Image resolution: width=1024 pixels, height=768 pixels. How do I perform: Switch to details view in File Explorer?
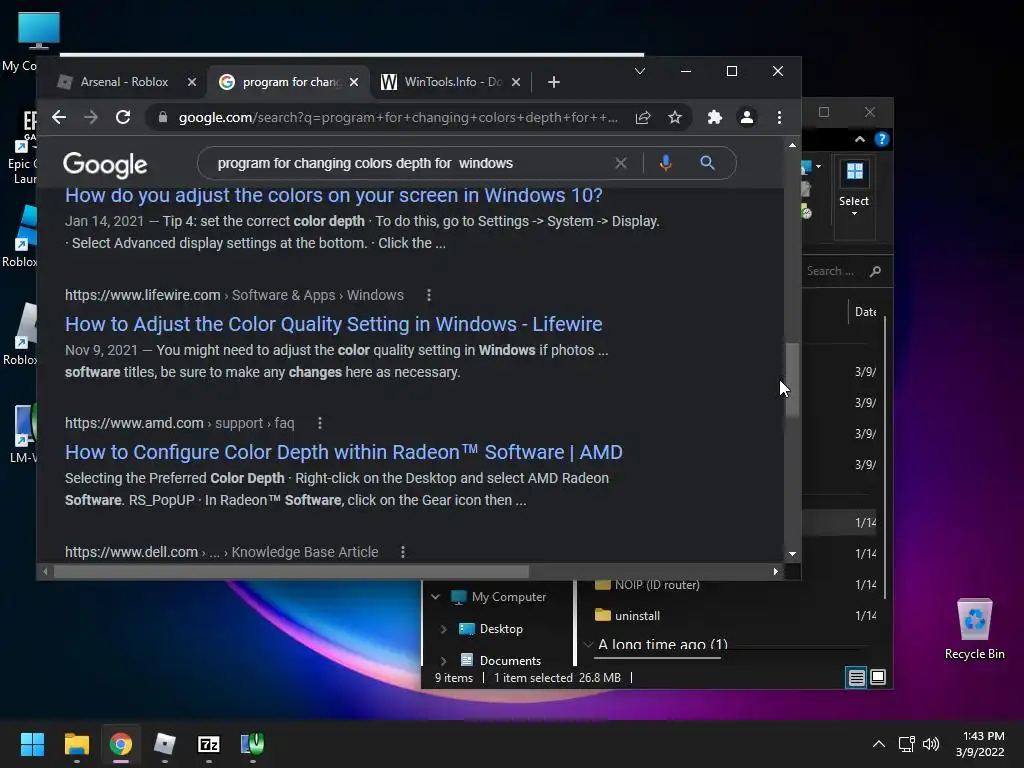[x=856, y=678]
